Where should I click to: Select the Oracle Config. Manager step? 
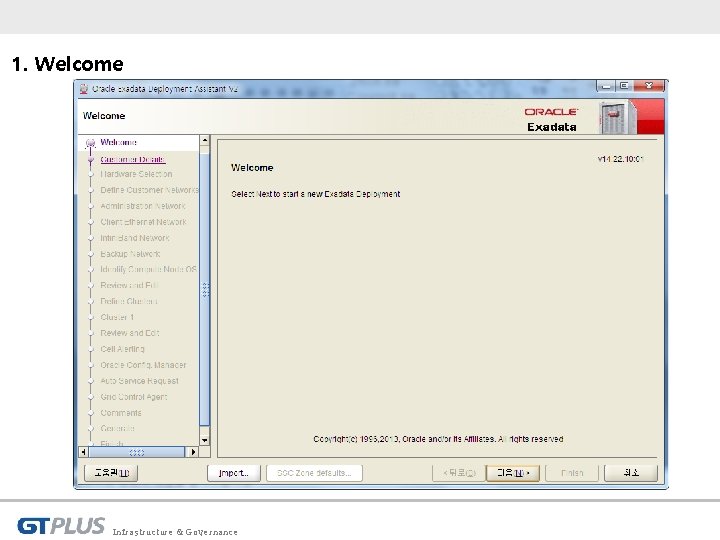(x=143, y=365)
